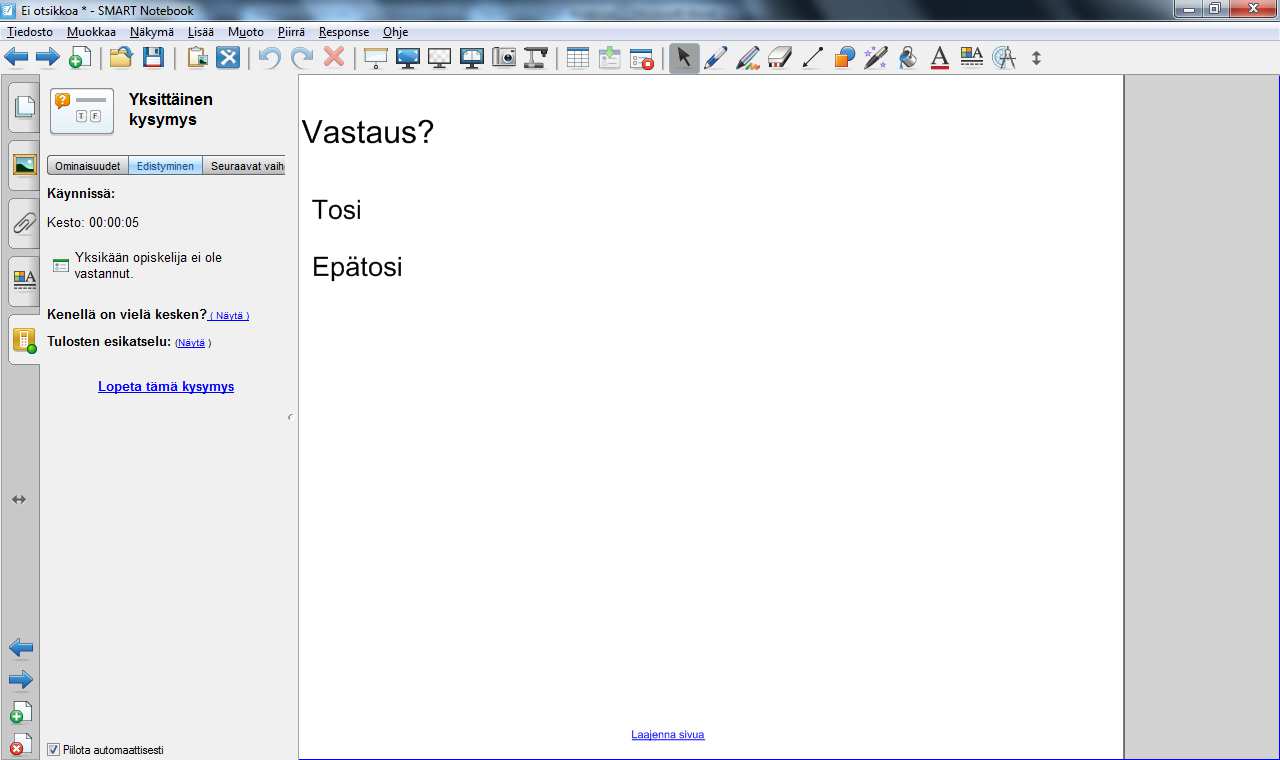Viewport: 1280px width, 760px height.
Task: Move toolbar to bottom with up-down arrow
Action: (1036, 58)
